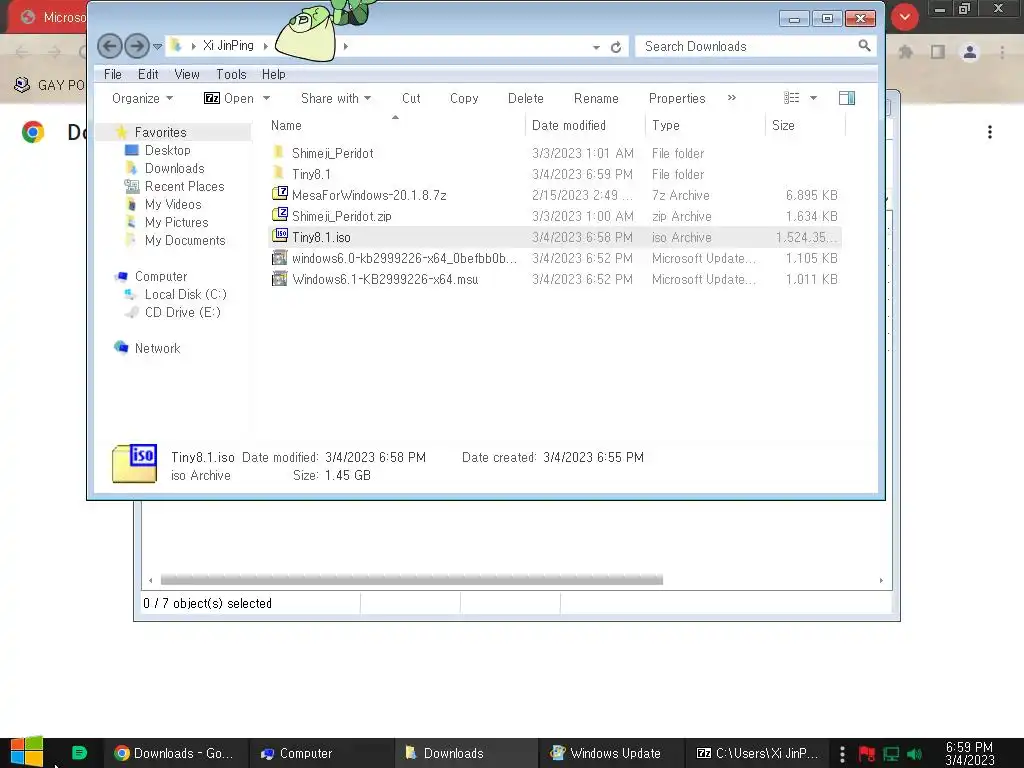Select Computer in the navigation pane
The width and height of the screenshot is (1024, 768).
pos(161,276)
